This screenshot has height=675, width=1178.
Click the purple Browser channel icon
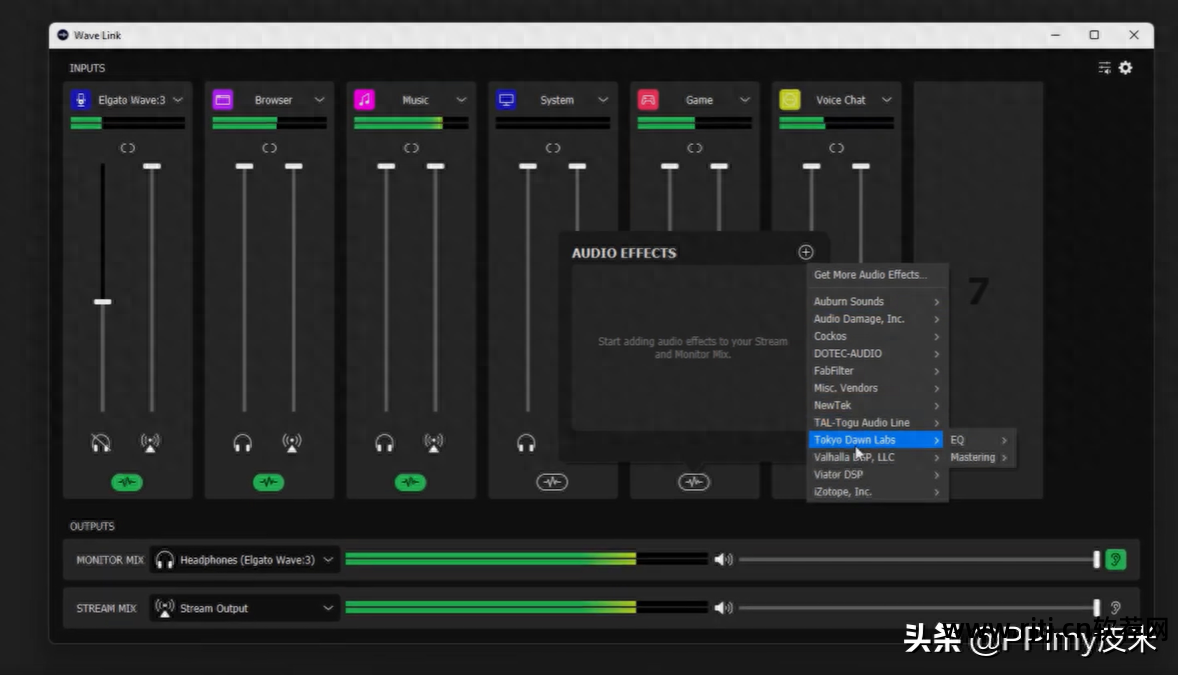click(222, 100)
